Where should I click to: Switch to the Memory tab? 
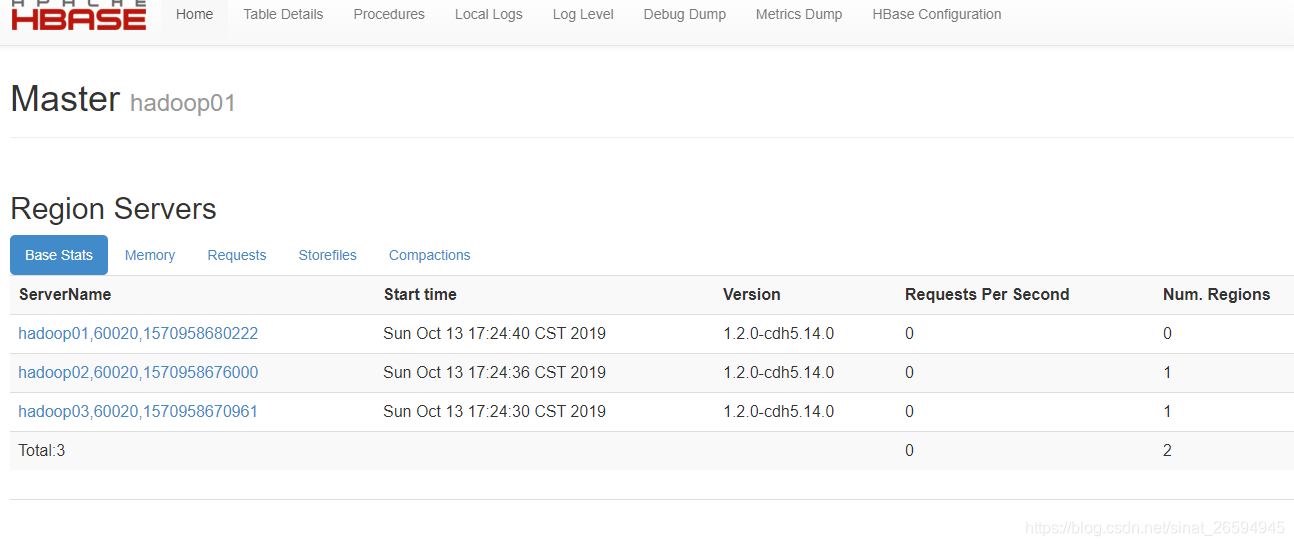tap(150, 255)
